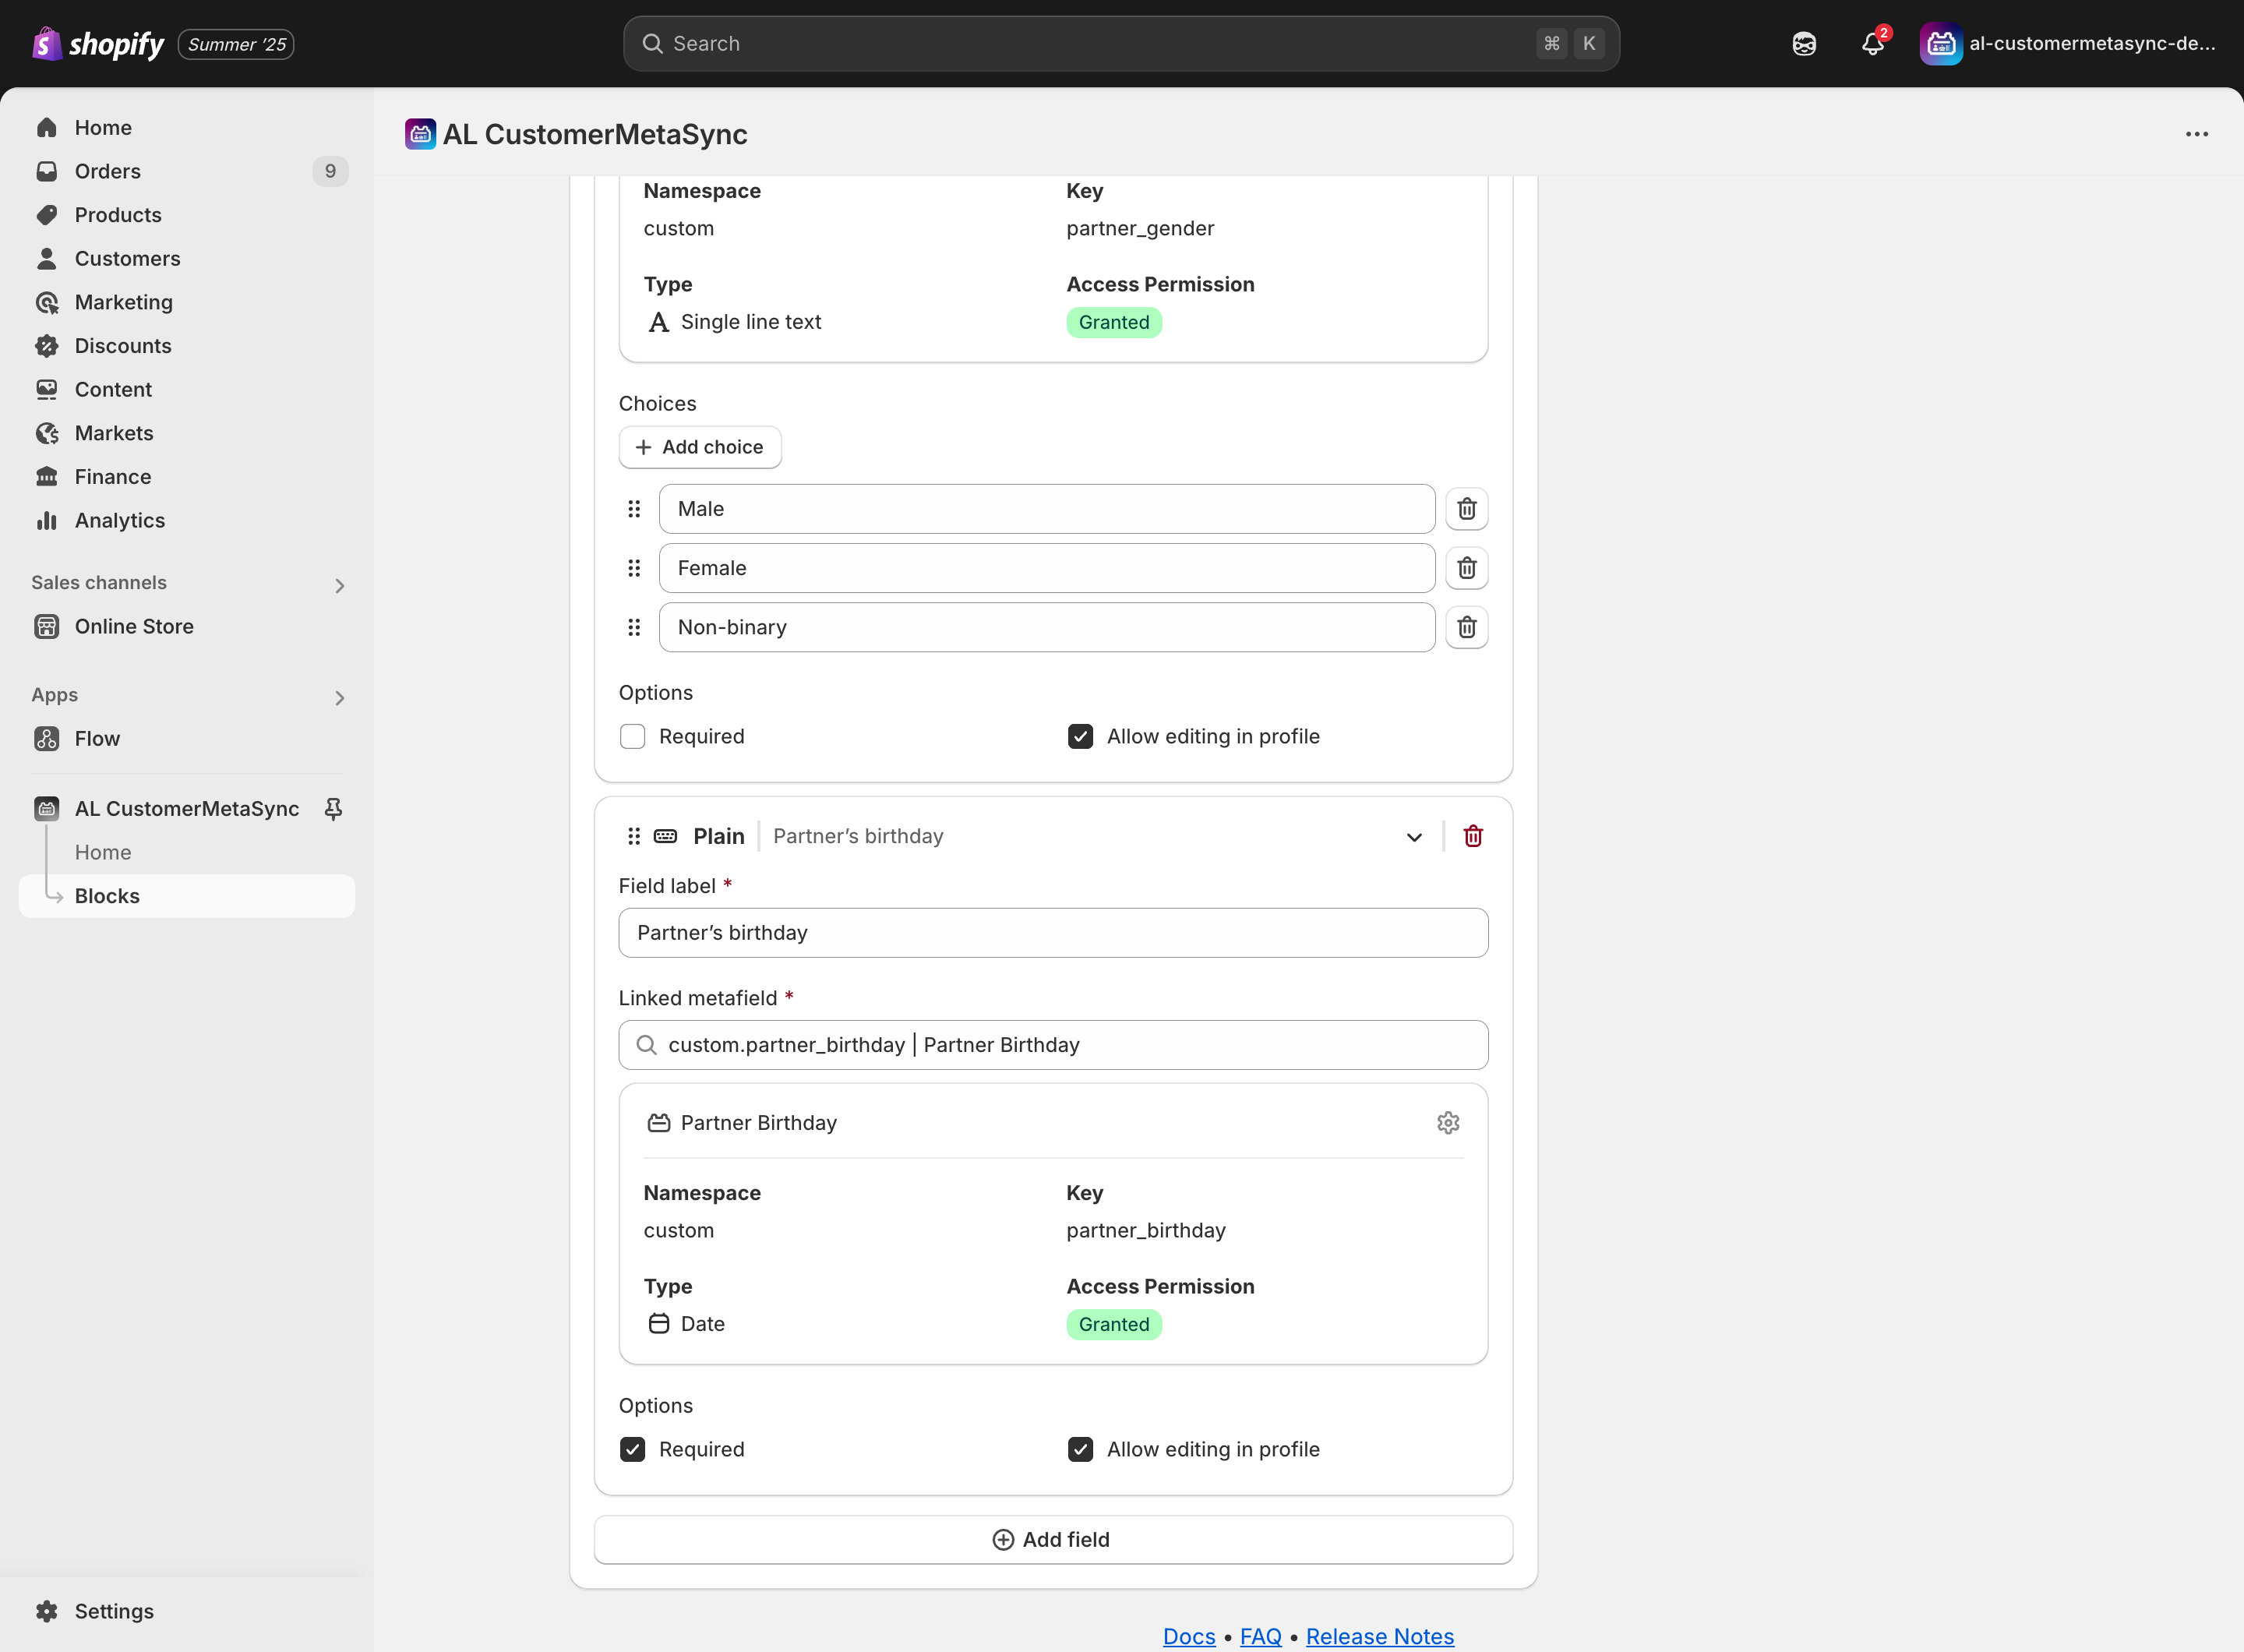Open the Release Notes link
The width and height of the screenshot is (2244, 1652).
[x=1379, y=1636]
